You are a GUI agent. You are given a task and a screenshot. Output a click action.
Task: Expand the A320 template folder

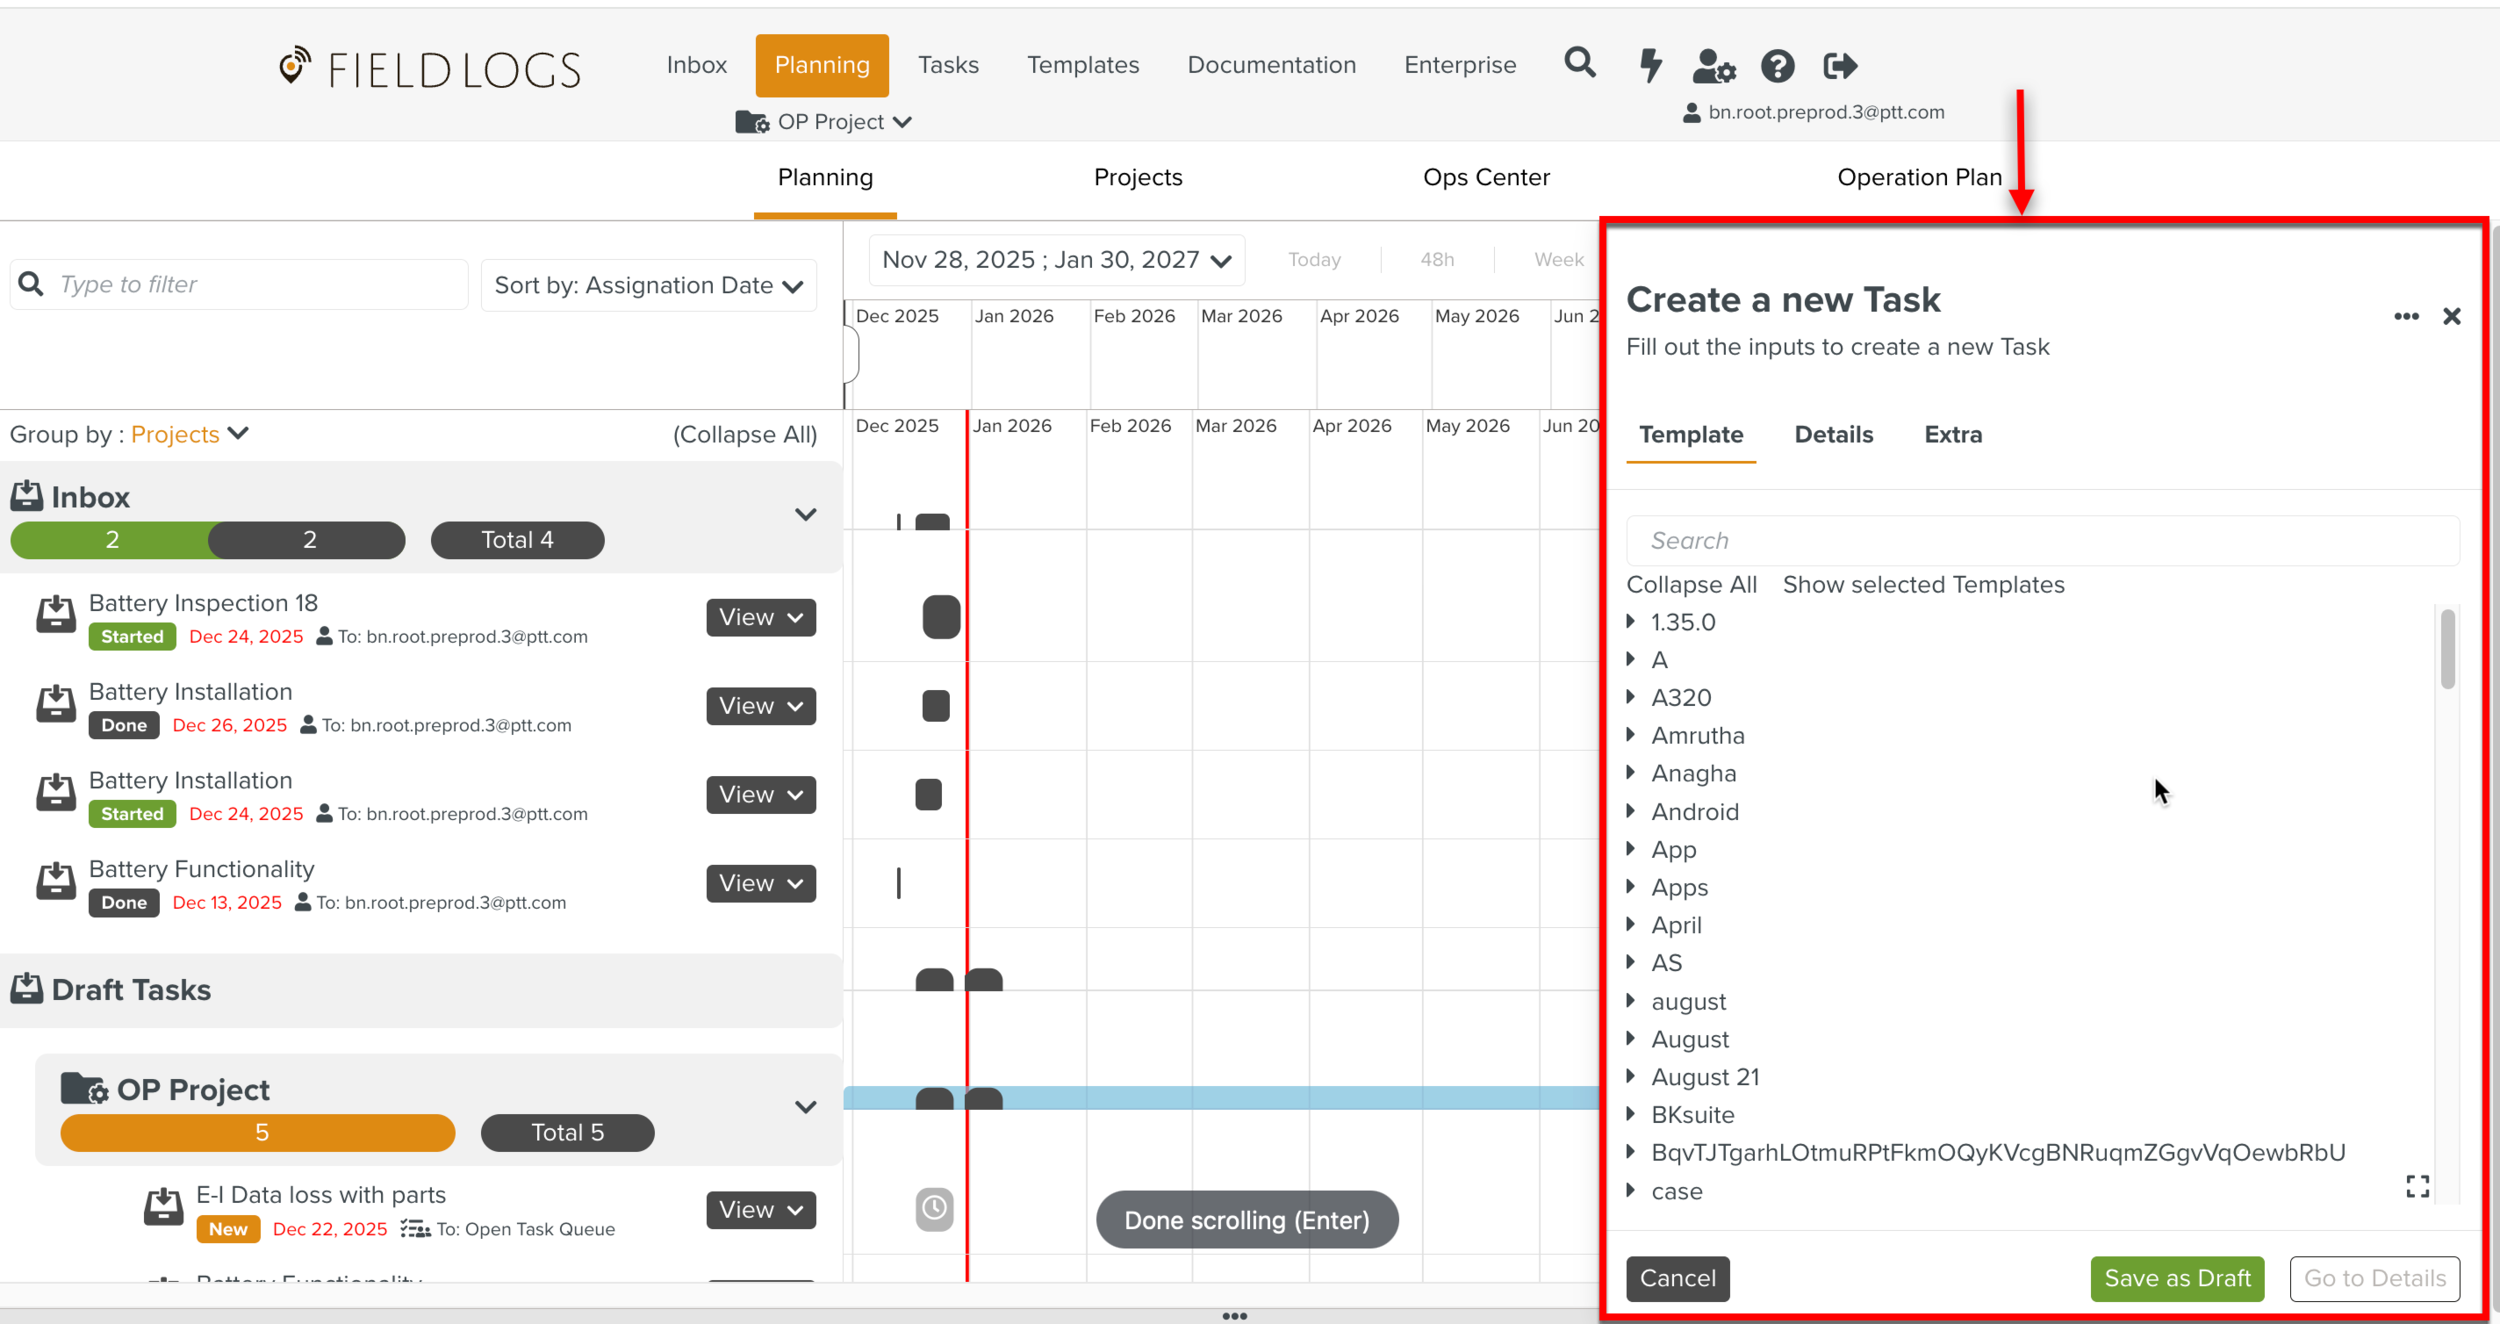1632,697
